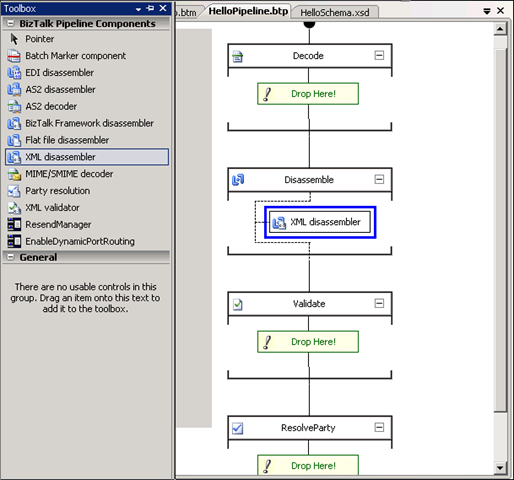Pick the EDI disassembler icon
The width and height of the screenshot is (514, 480).
click(x=14, y=73)
